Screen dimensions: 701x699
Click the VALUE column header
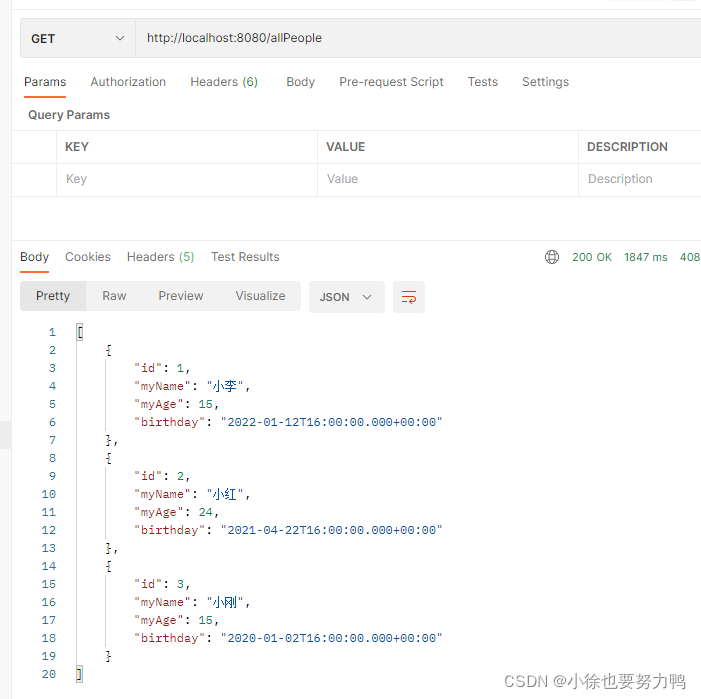click(346, 147)
